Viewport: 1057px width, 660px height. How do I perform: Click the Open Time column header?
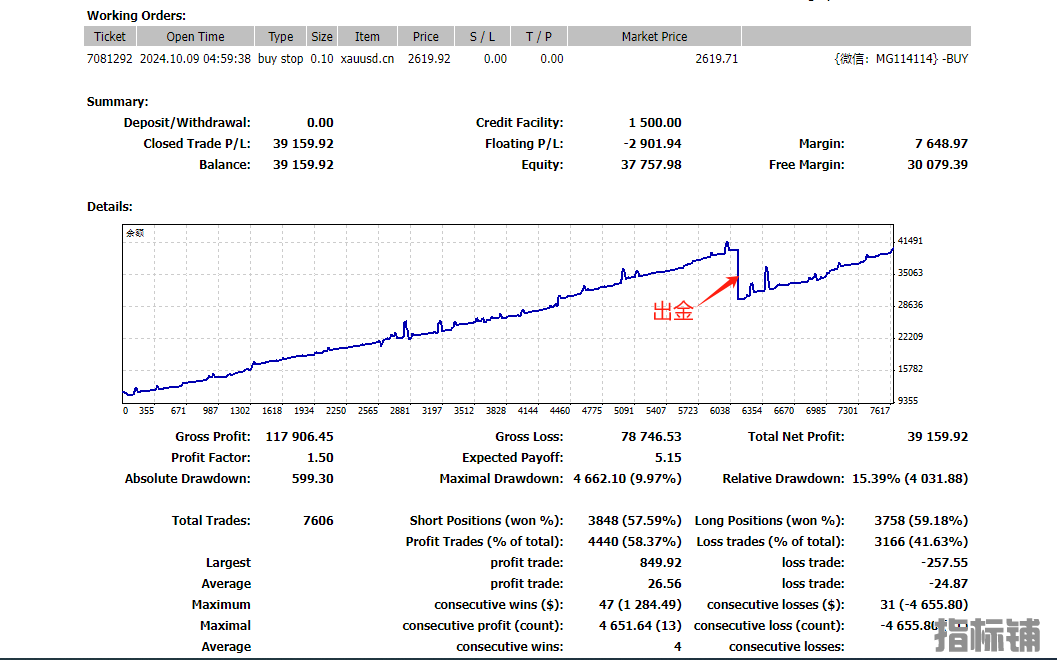click(195, 37)
